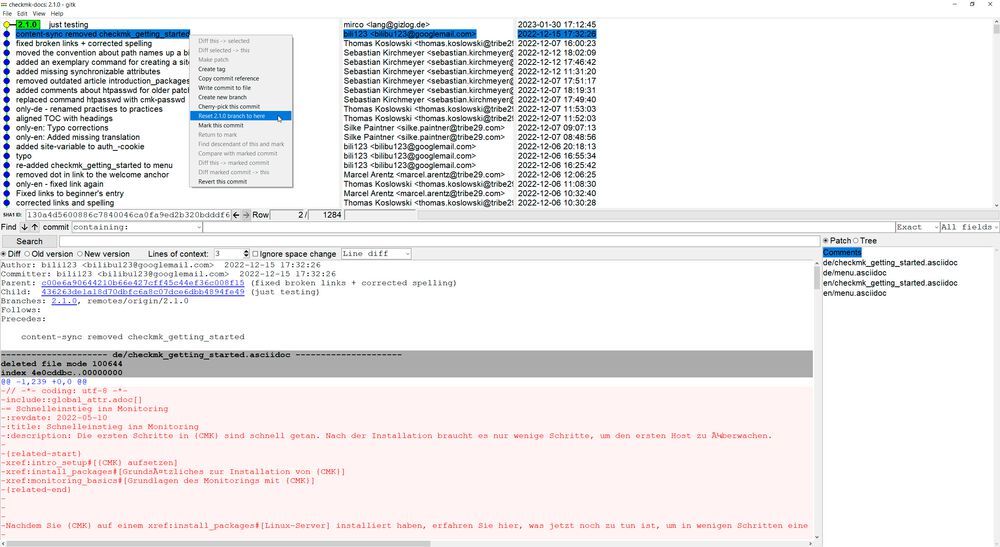
Task: Select de/checkmk_getting_started.asciidoc in file list
Action: click(x=890, y=263)
